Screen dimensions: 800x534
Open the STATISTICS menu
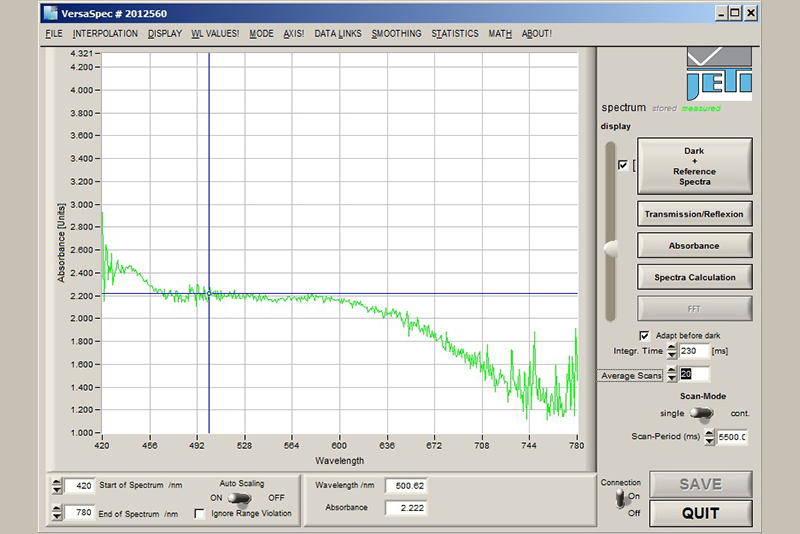pos(455,34)
